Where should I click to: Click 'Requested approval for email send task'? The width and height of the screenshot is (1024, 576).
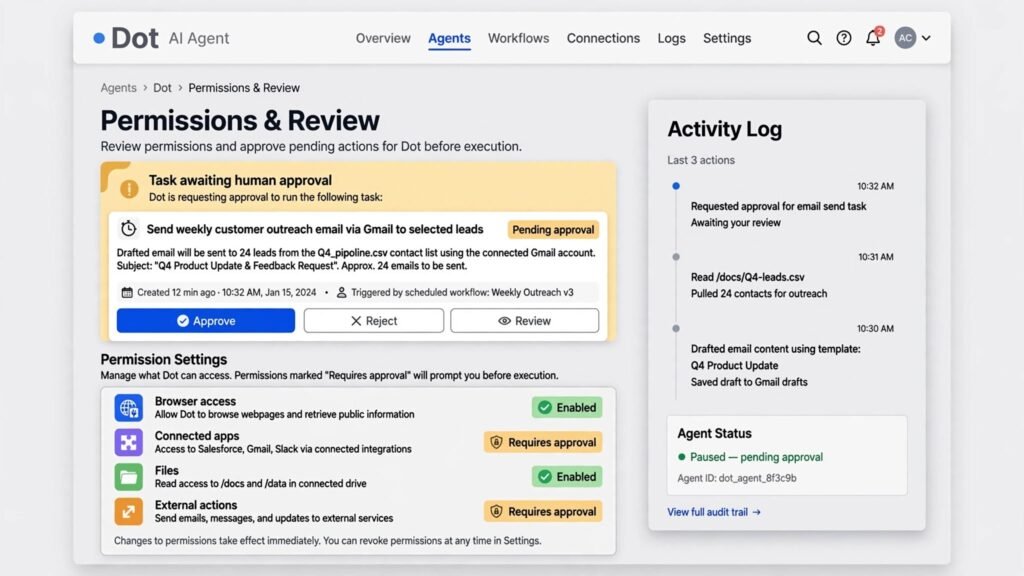(x=778, y=206)
